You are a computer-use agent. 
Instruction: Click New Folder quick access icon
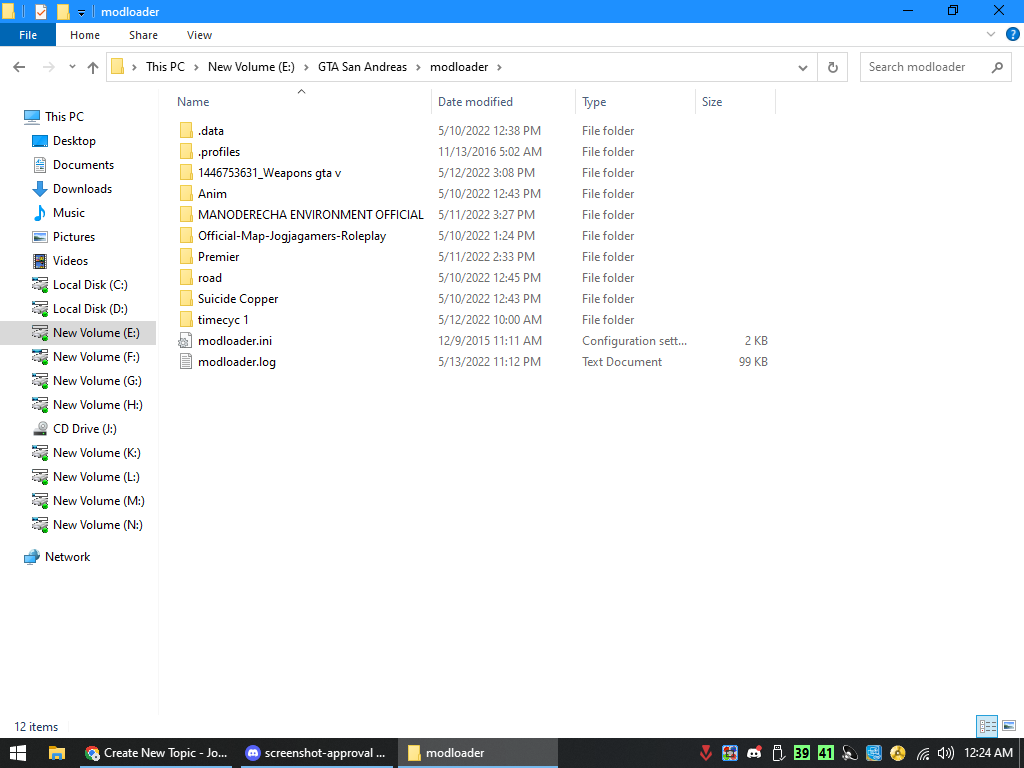click(63, 11)
